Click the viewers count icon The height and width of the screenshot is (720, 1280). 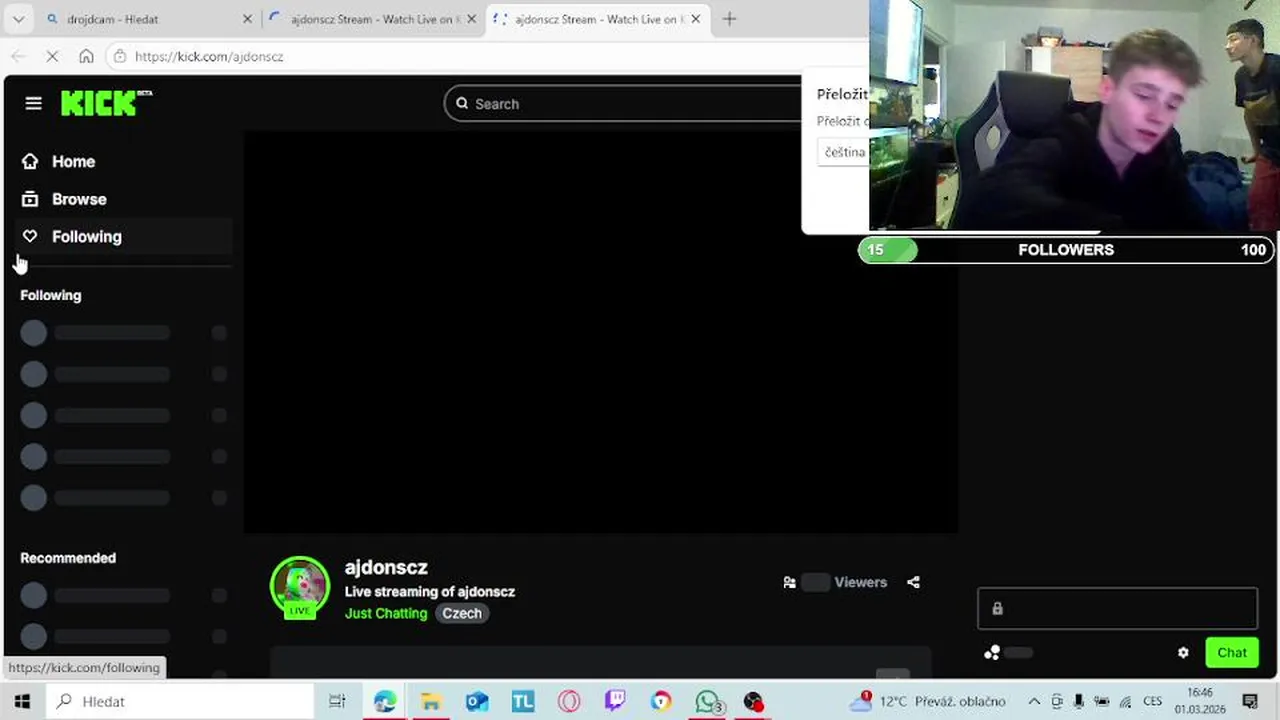point(790,582)
